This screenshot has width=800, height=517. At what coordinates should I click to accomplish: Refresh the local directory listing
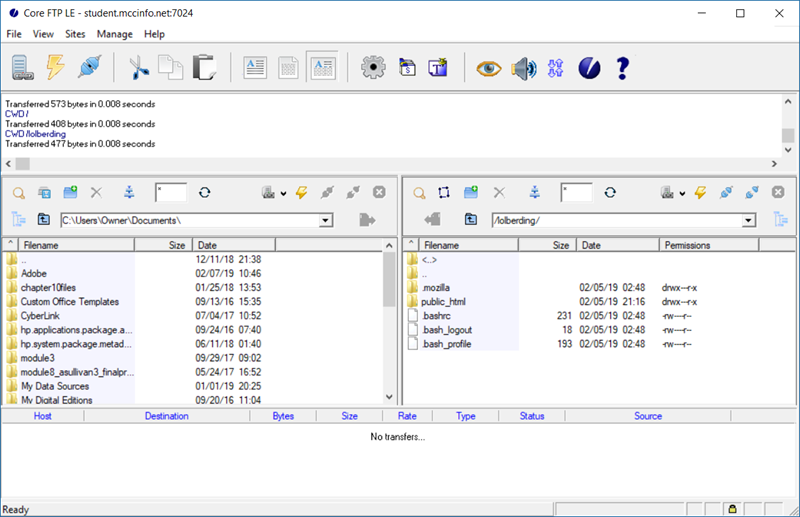205,192
